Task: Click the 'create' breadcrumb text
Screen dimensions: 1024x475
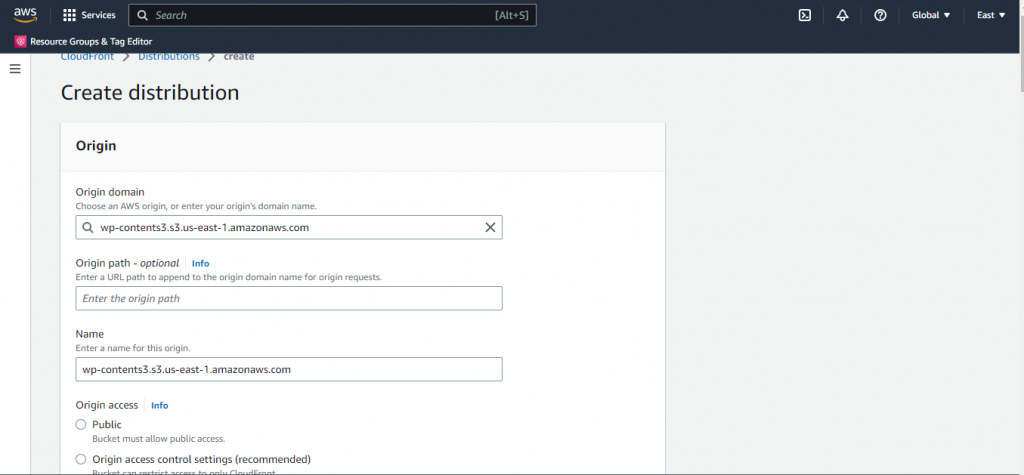Action: click(x=239, y=57)
